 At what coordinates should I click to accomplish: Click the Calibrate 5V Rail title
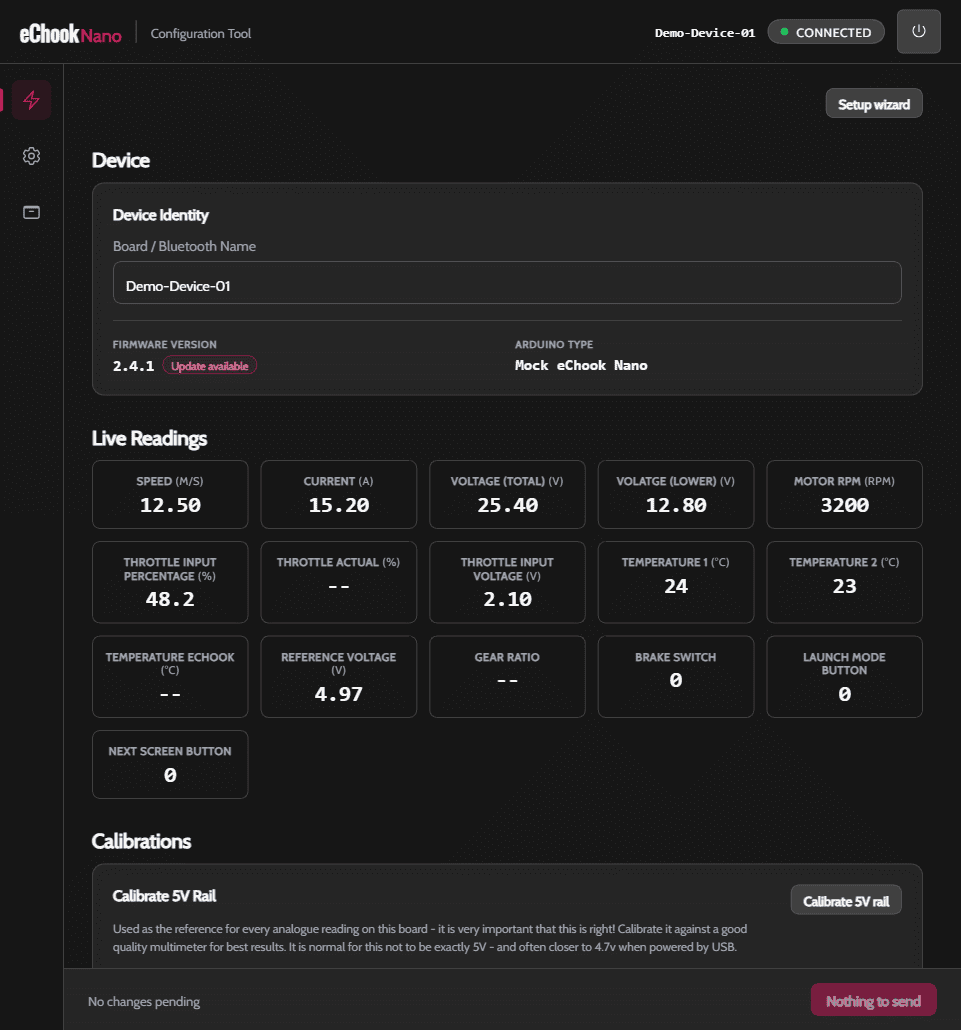[x=164, y=896]
